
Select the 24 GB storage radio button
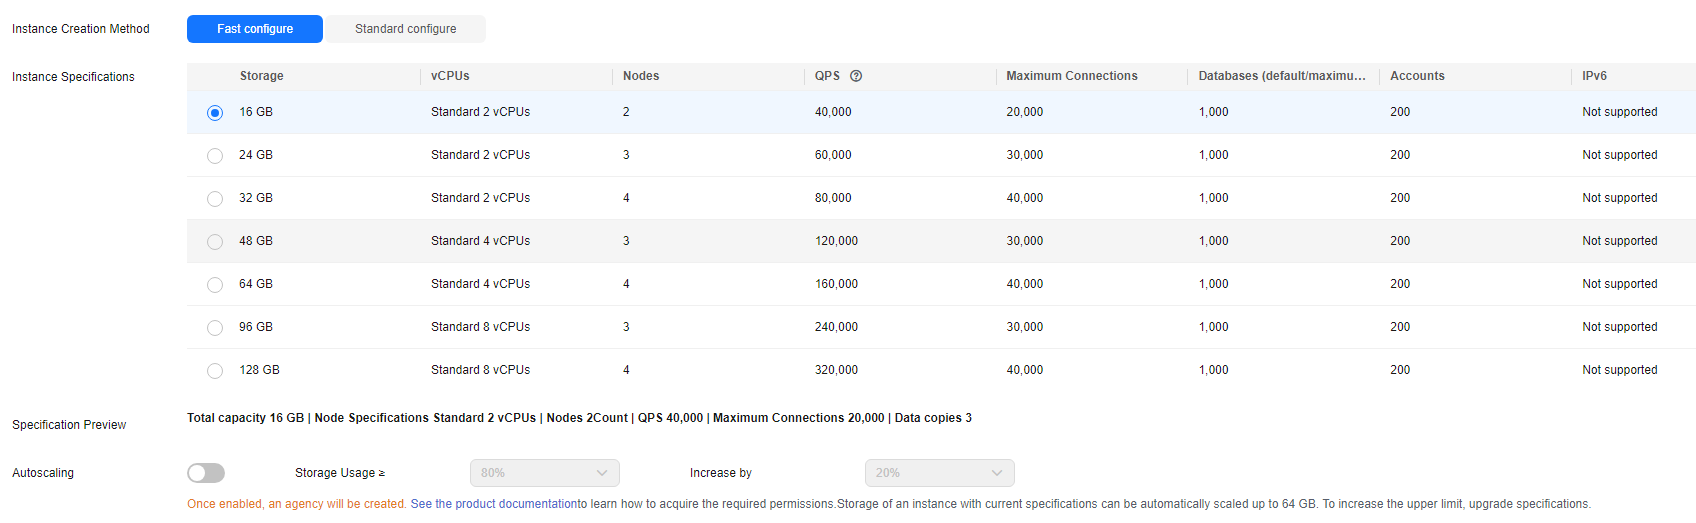pyautogui.click(x=215, y=156)
